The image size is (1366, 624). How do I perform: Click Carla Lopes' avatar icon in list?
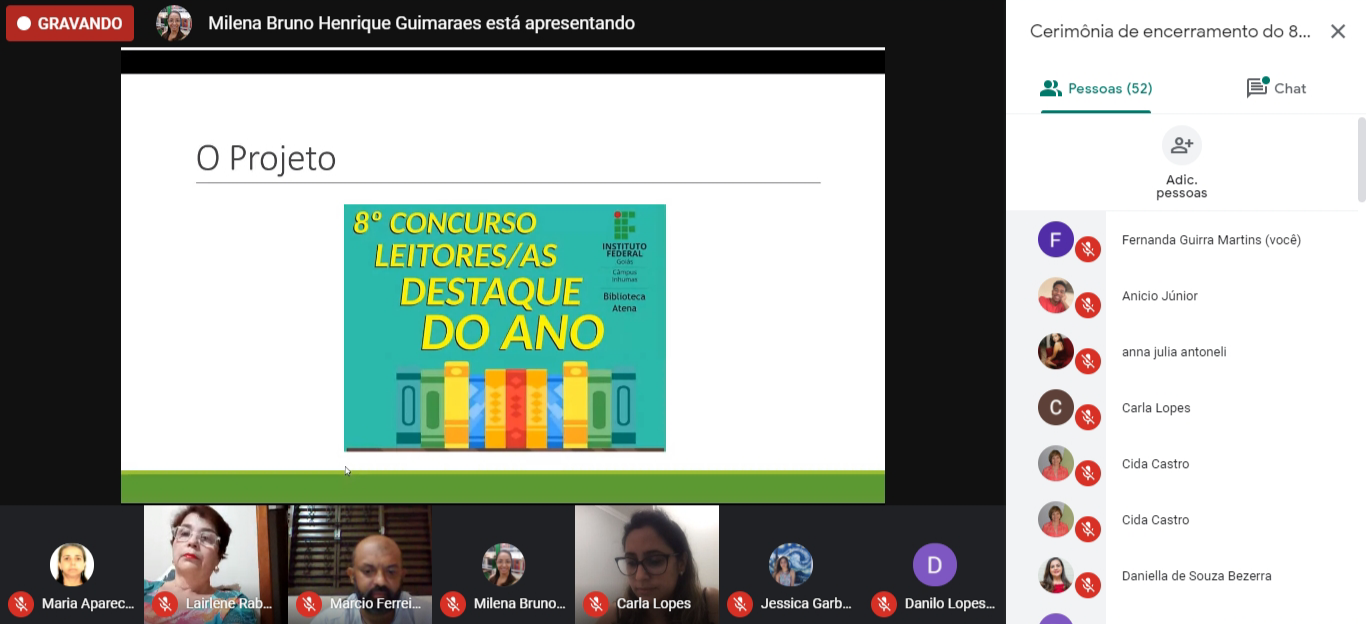tap(1055, 408)
